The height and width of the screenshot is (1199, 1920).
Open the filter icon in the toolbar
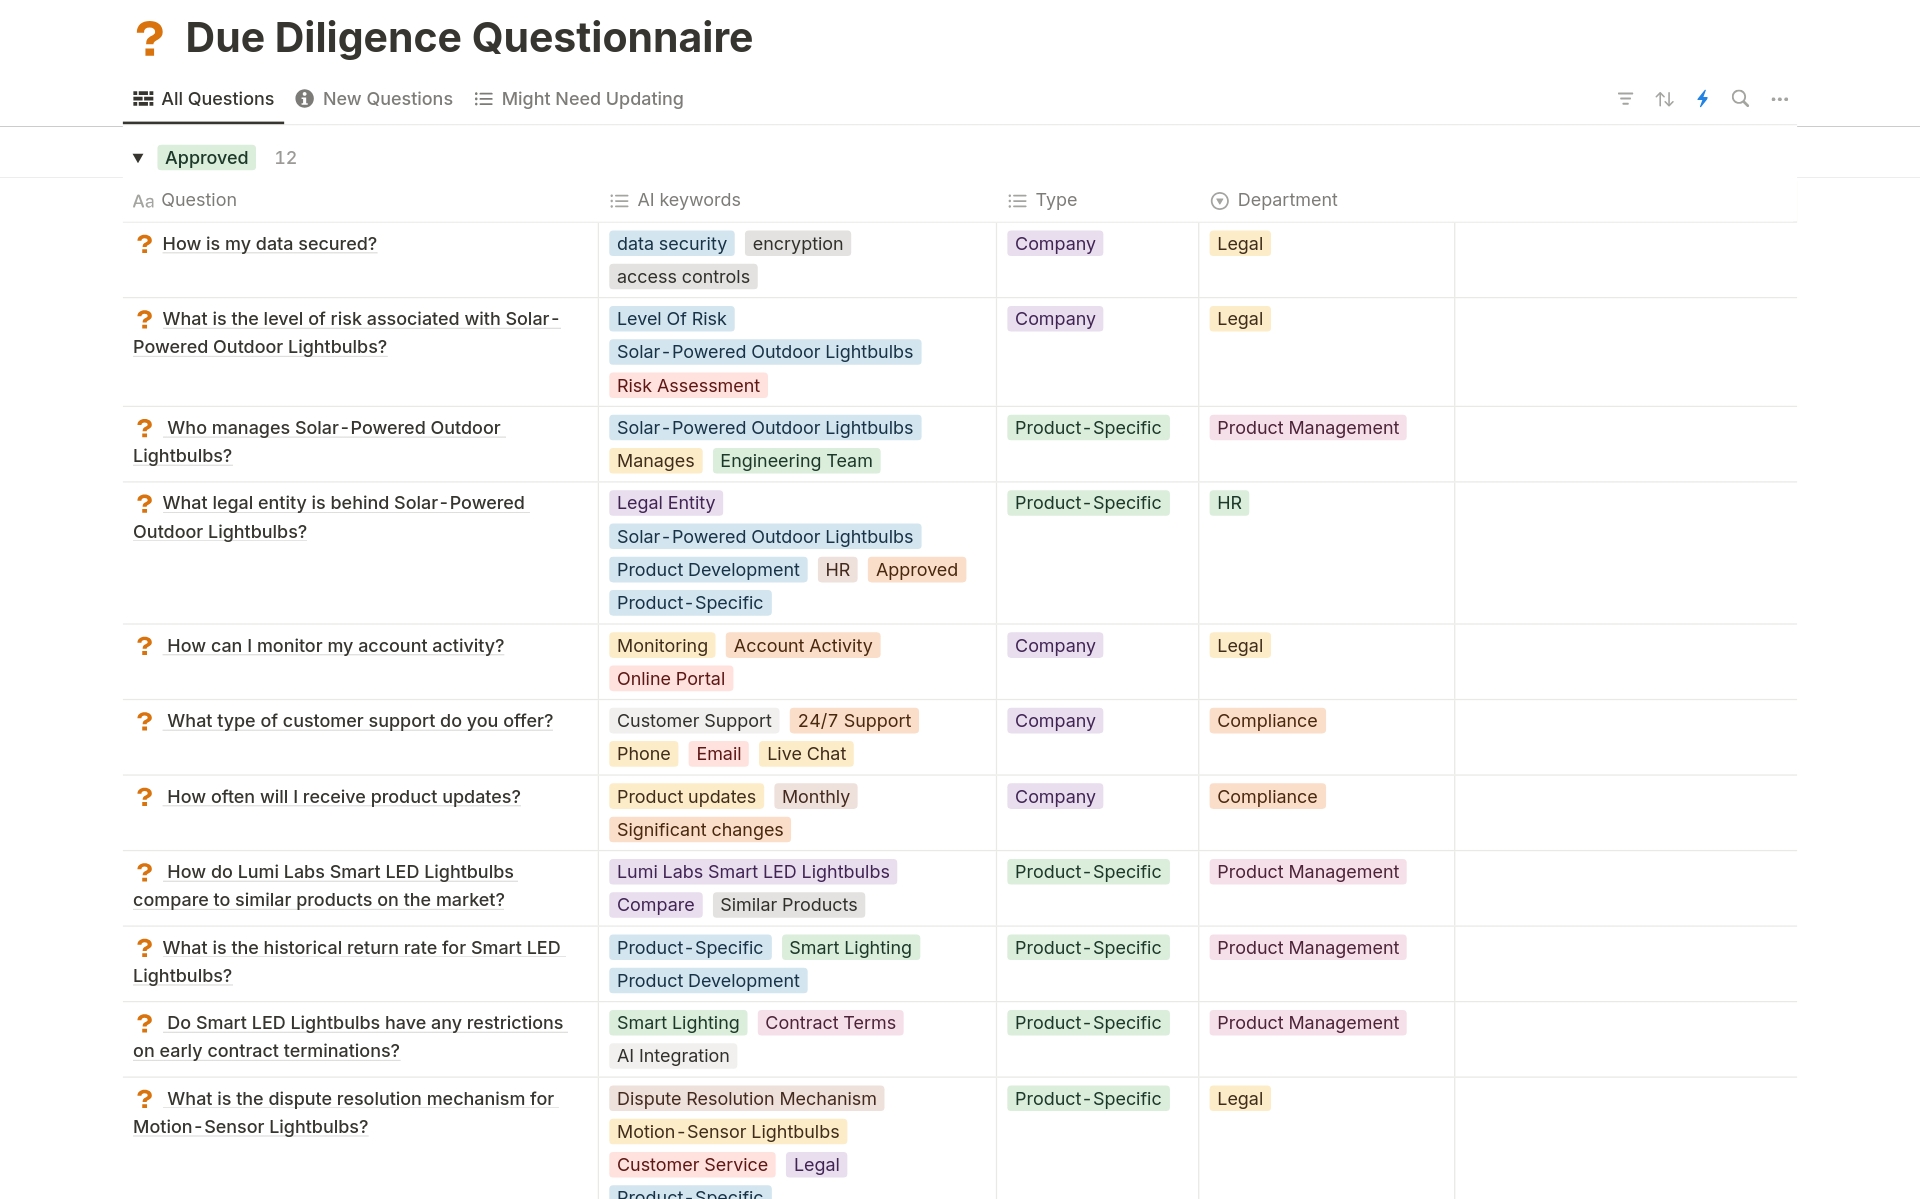point(1625,99)
